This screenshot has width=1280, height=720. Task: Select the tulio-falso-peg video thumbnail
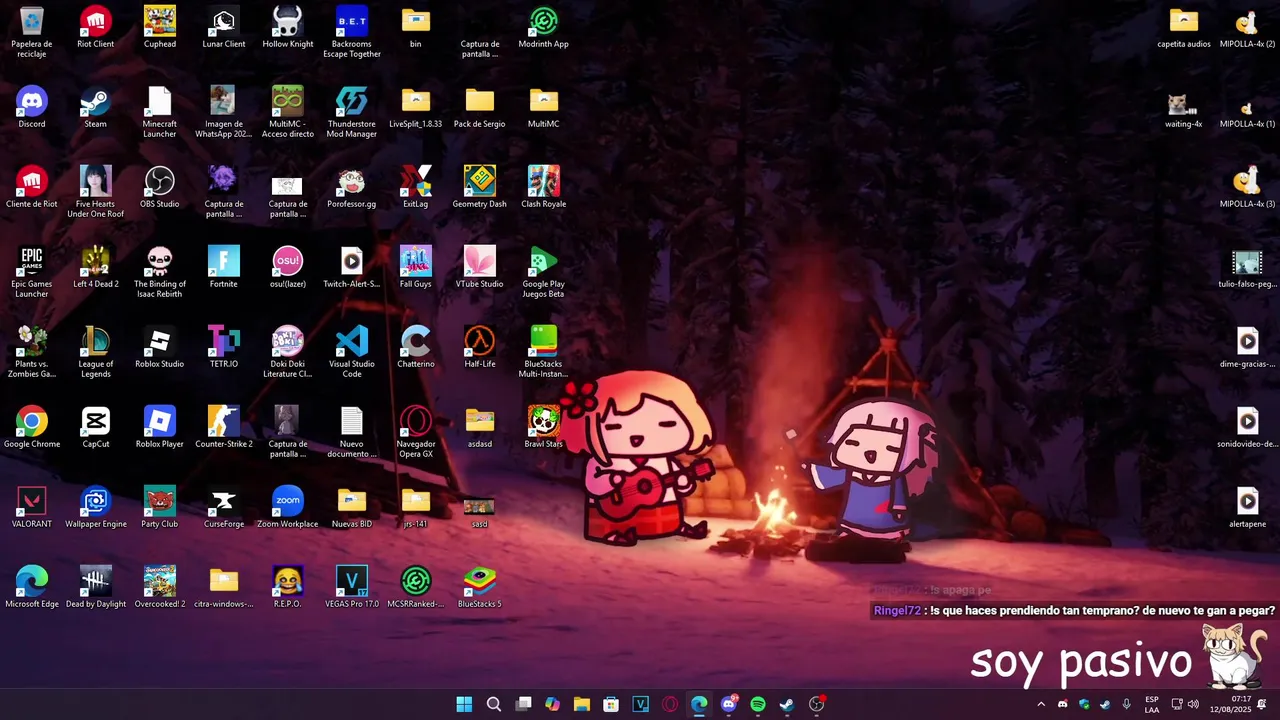[1247, 267]
